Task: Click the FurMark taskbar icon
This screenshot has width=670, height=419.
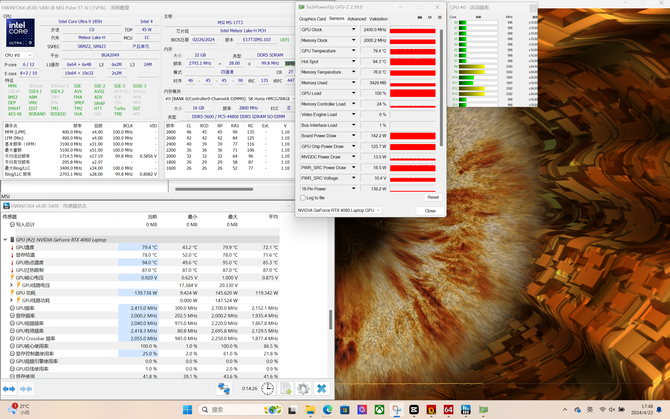Action: [431, 410]
